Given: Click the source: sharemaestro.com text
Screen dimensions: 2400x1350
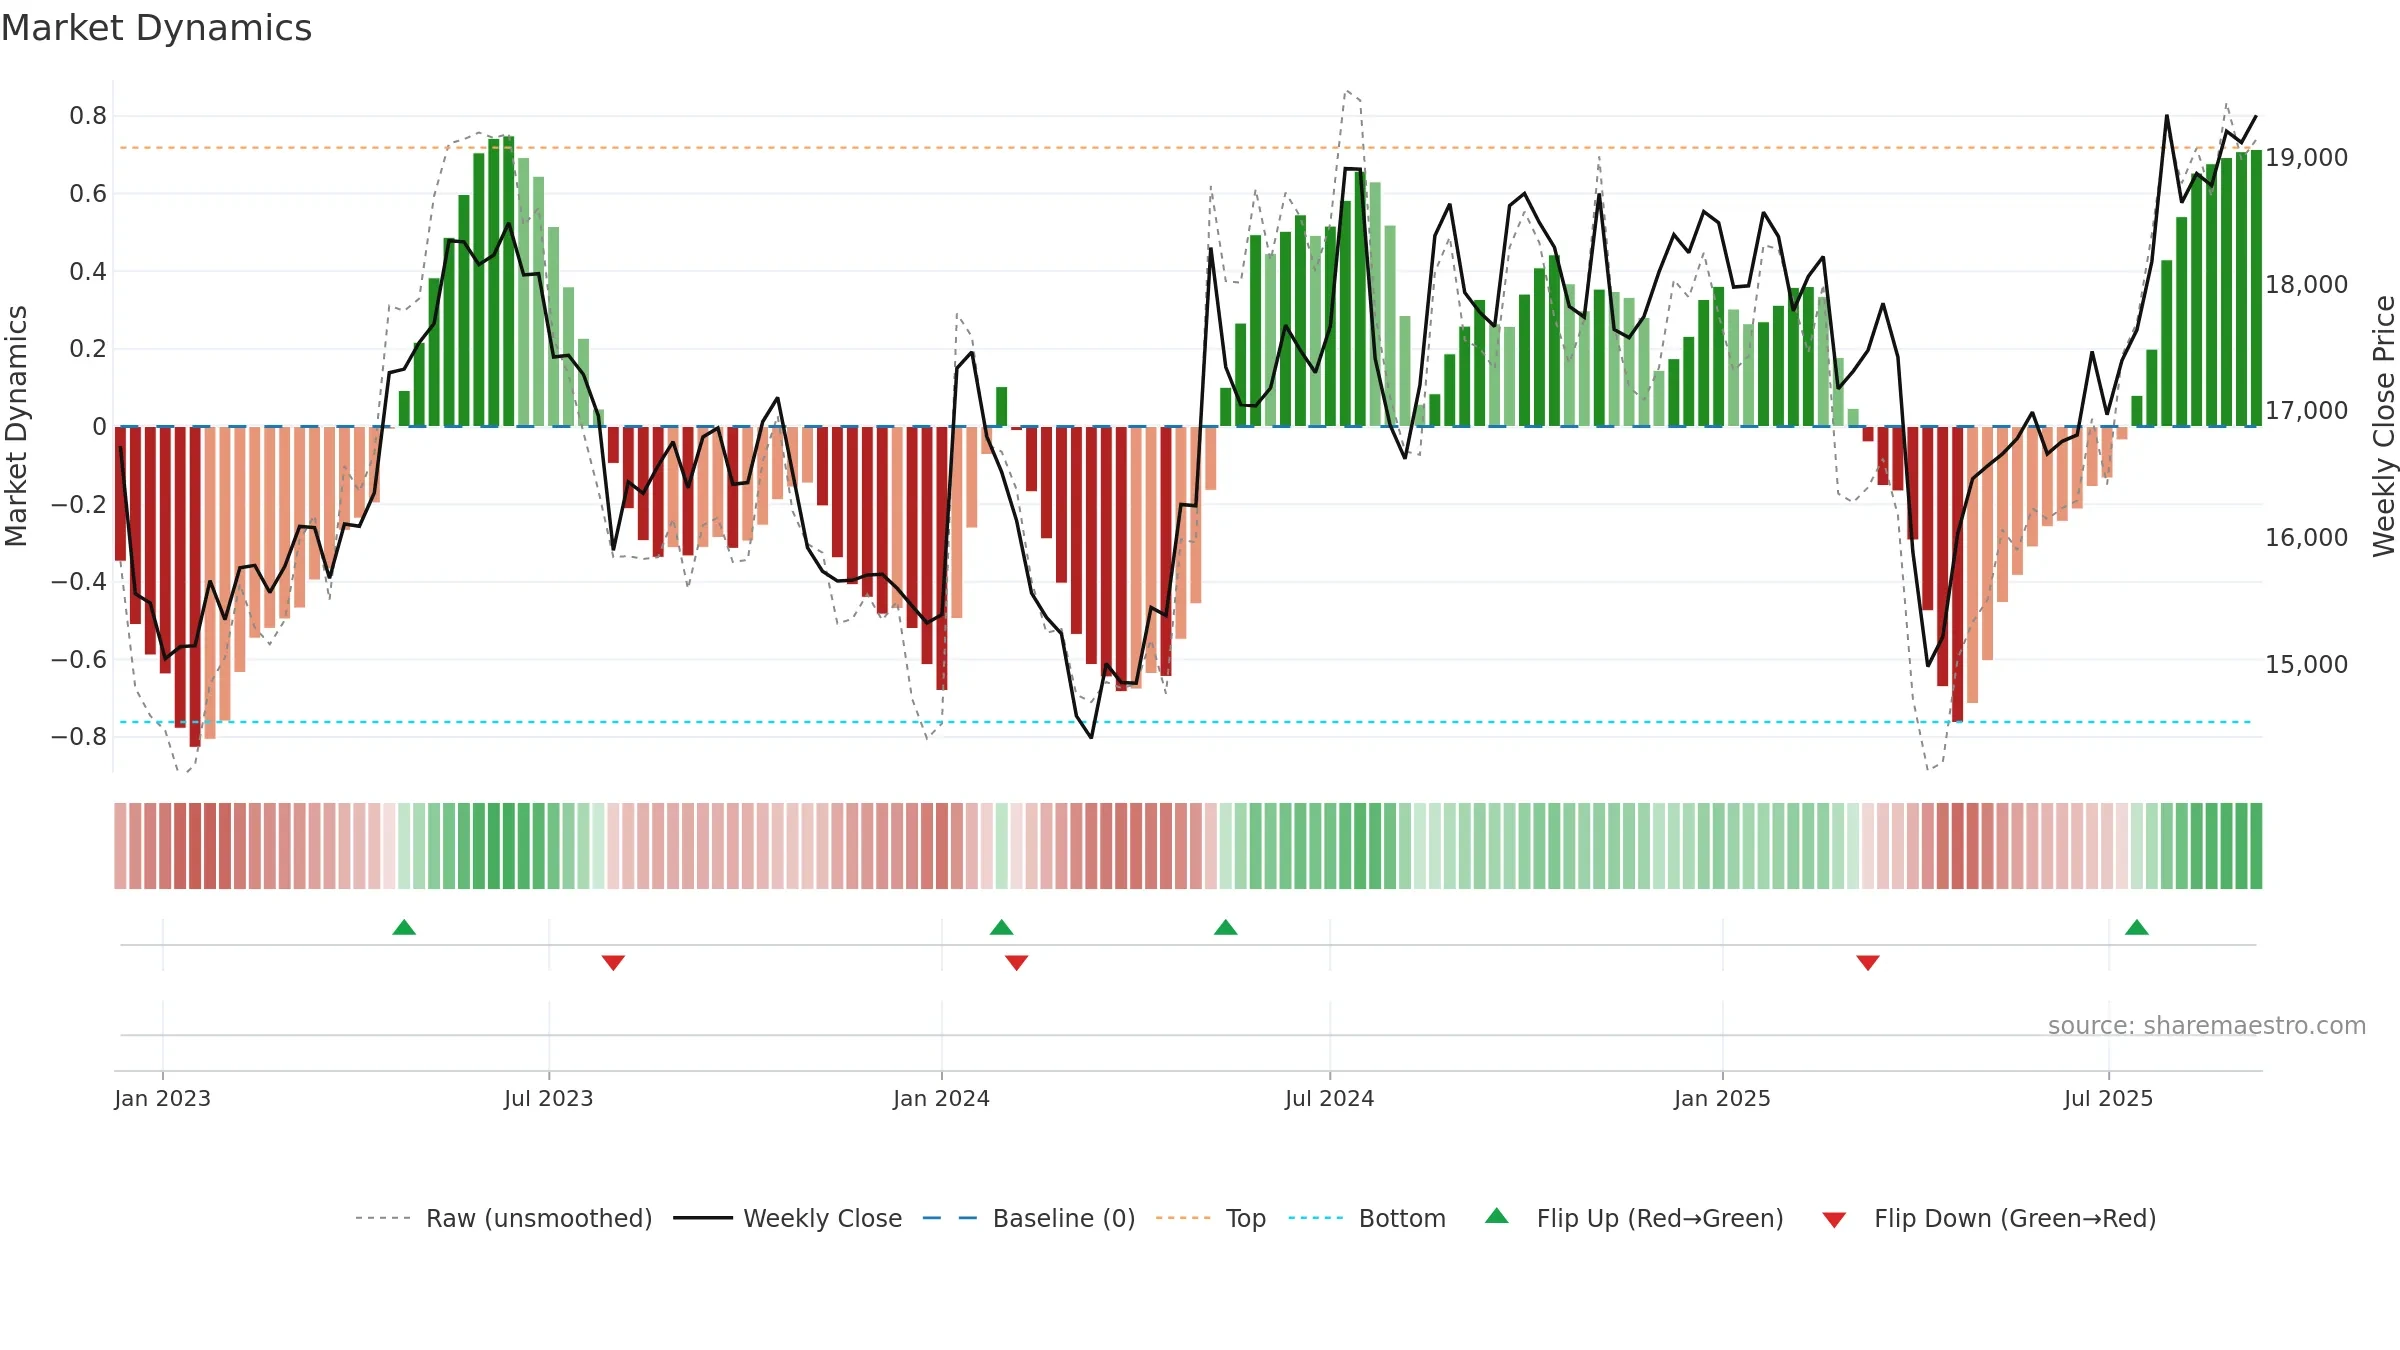Looking at the screenshot, I should (x=2207, y=1025).
